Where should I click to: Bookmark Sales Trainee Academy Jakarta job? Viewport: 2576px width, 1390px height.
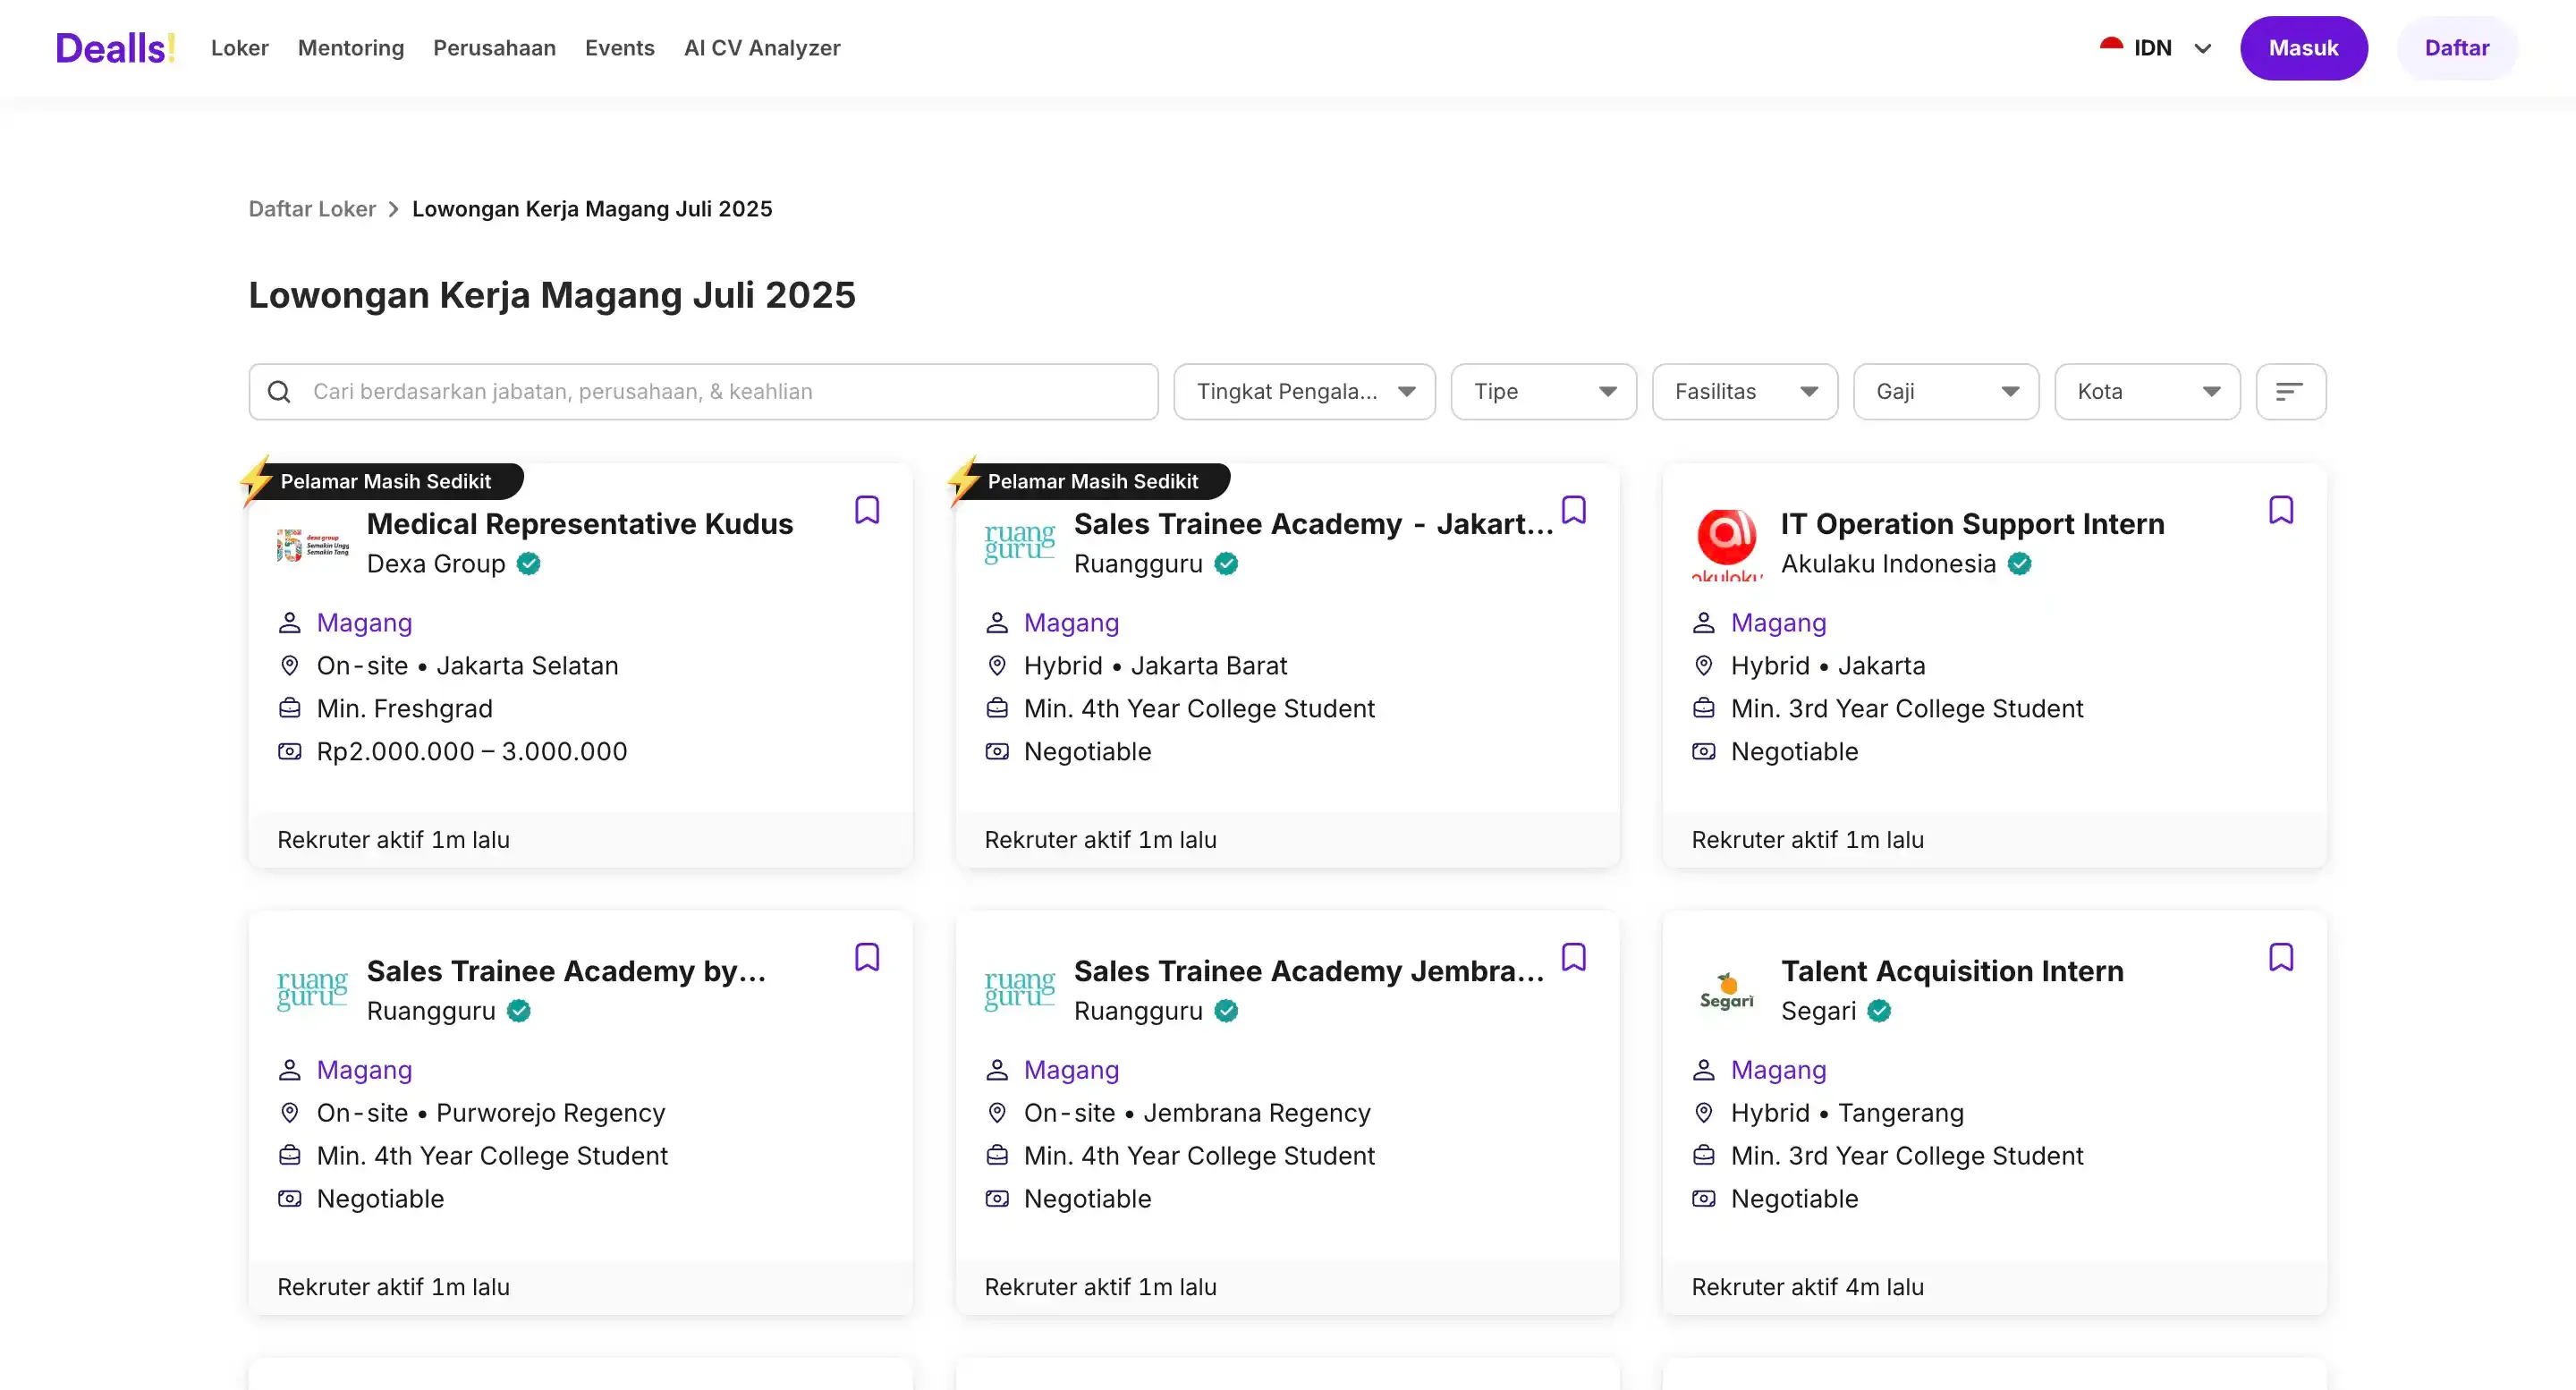pos(1574,510)
